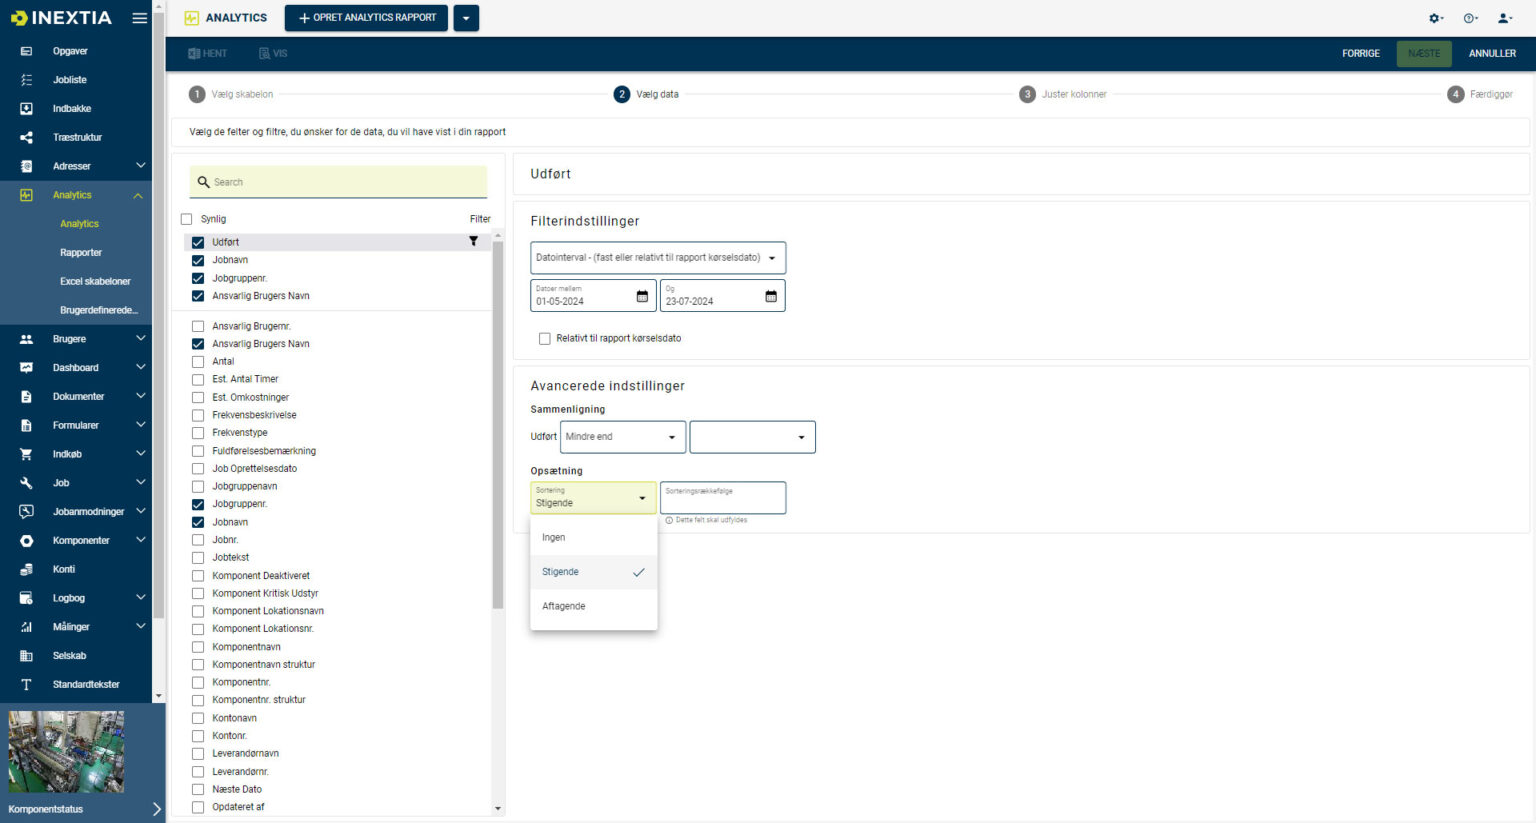Image resolution: width=1536 pixels, height=823 pixels.
Task: Toggle the Synlig select-all checkbox
Action: tap(186, 219)
